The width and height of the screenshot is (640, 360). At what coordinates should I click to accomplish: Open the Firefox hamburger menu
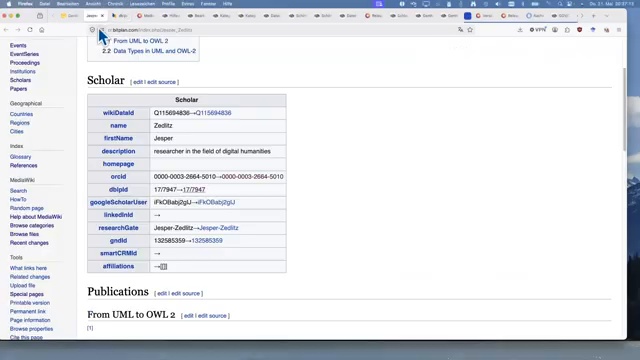(619, 30)
